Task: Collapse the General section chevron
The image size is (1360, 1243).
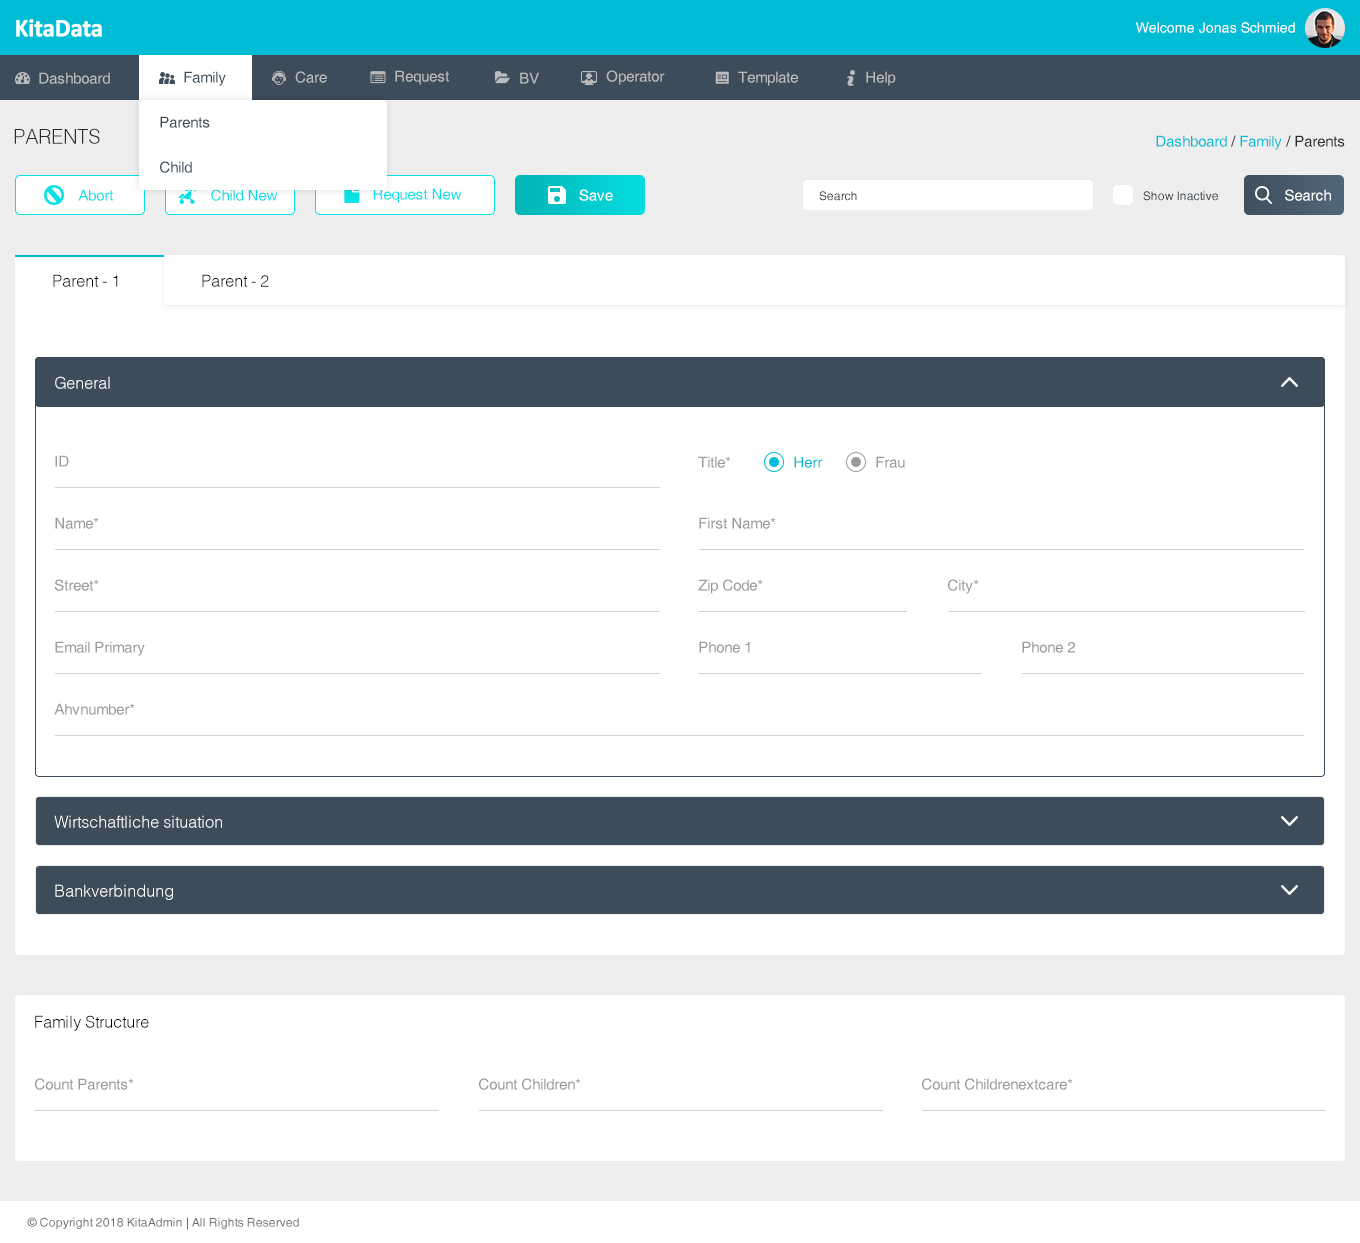Action: tap(1289, 382)
